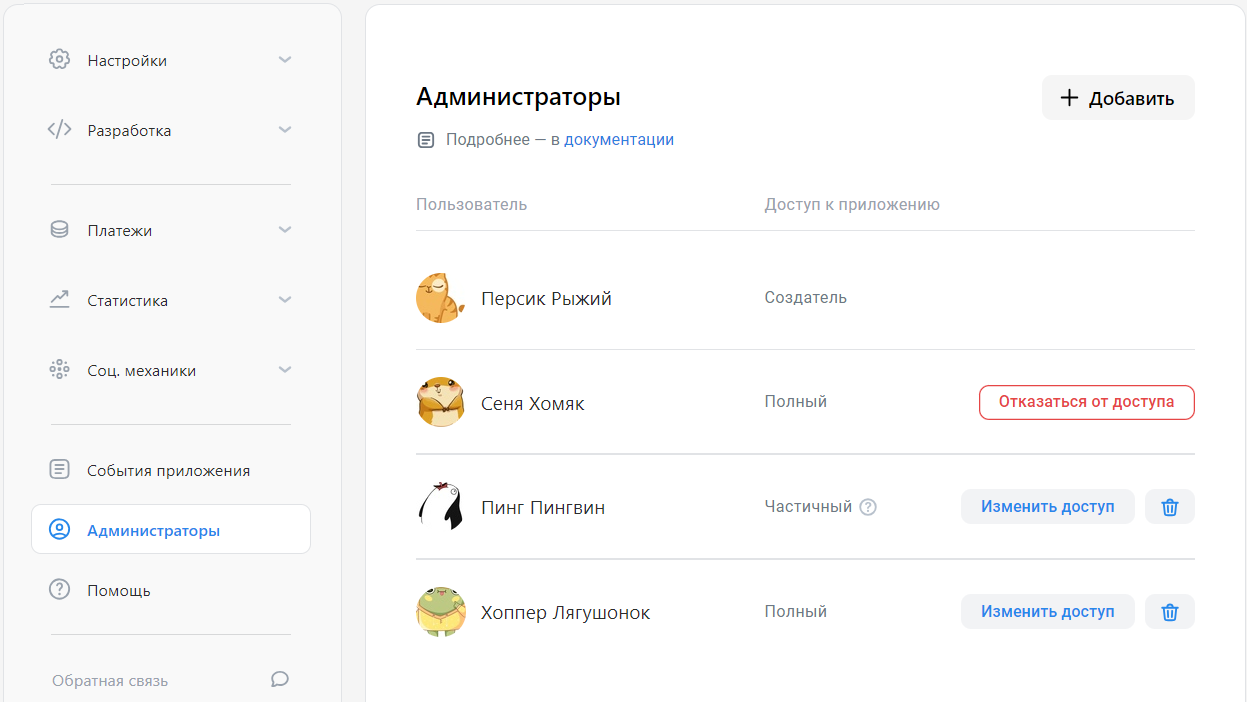This screenshot has width=1247, height=702.
Task: Select the Разработка code icon
Action: click(59, 129)
